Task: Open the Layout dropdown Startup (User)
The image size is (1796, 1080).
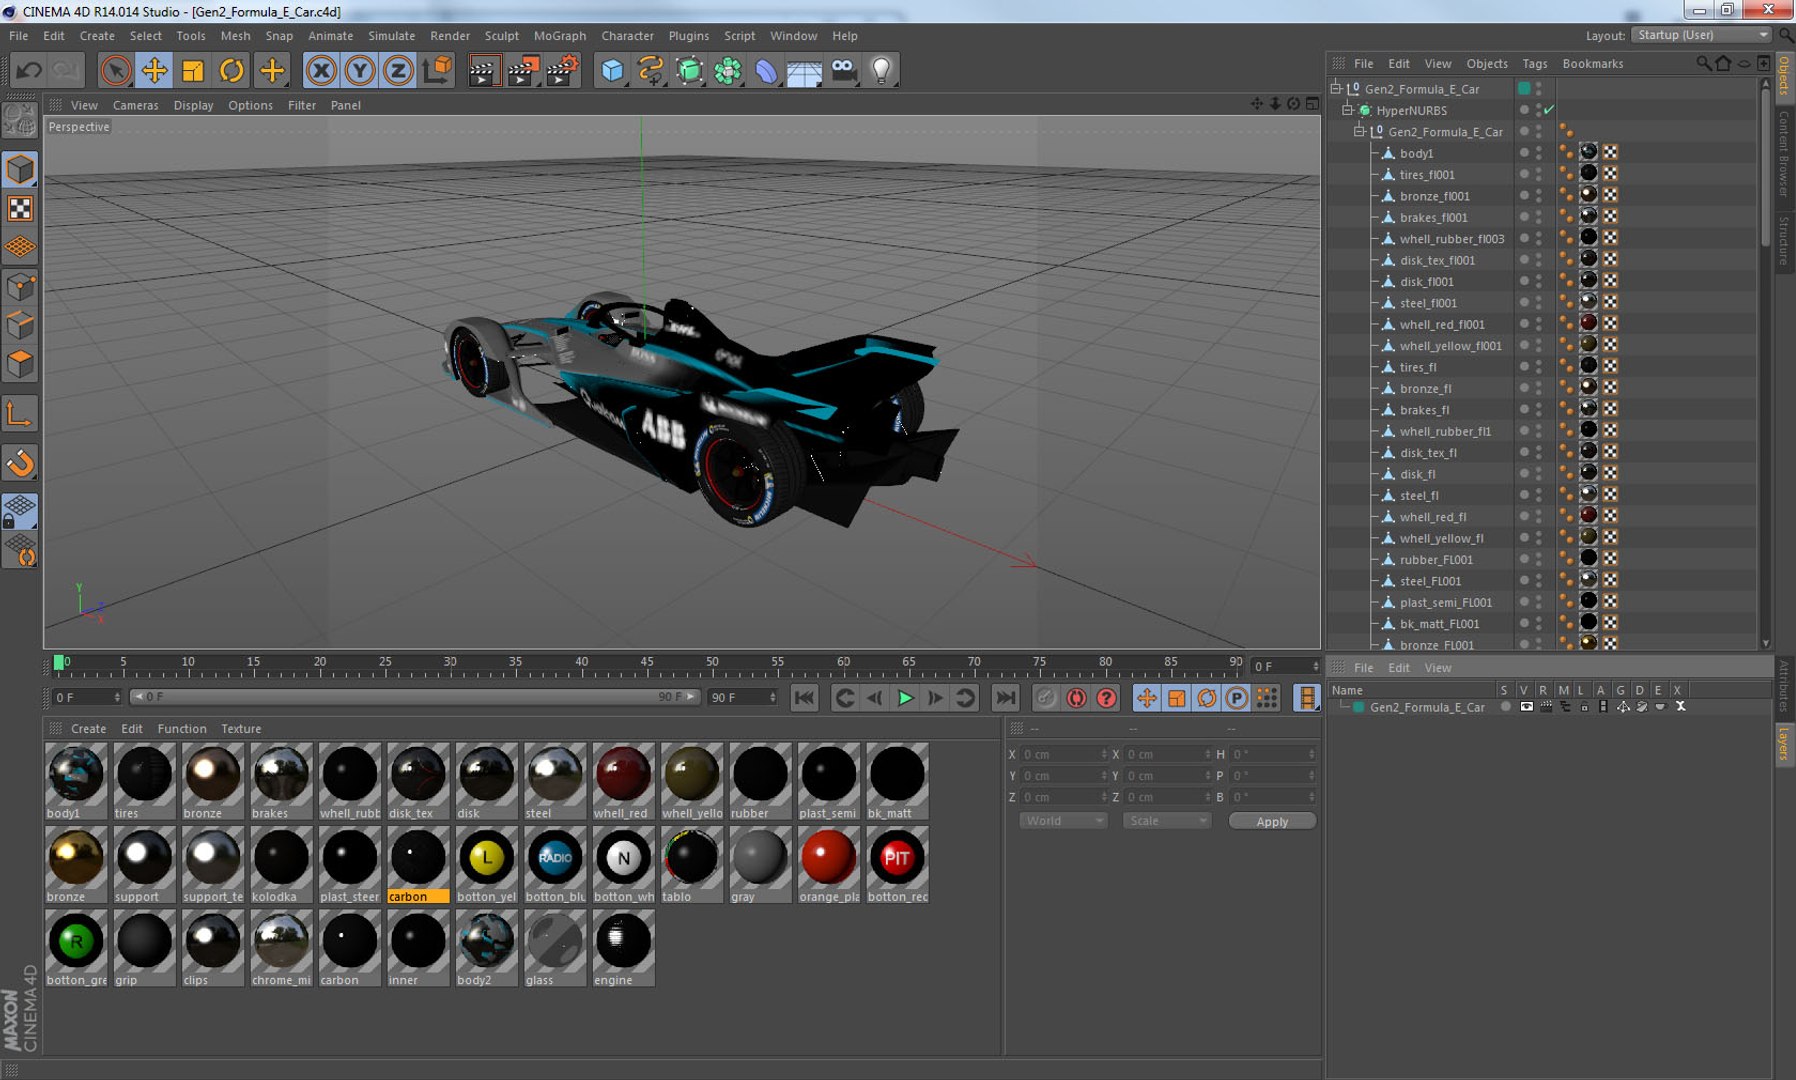Action: 1701,35
